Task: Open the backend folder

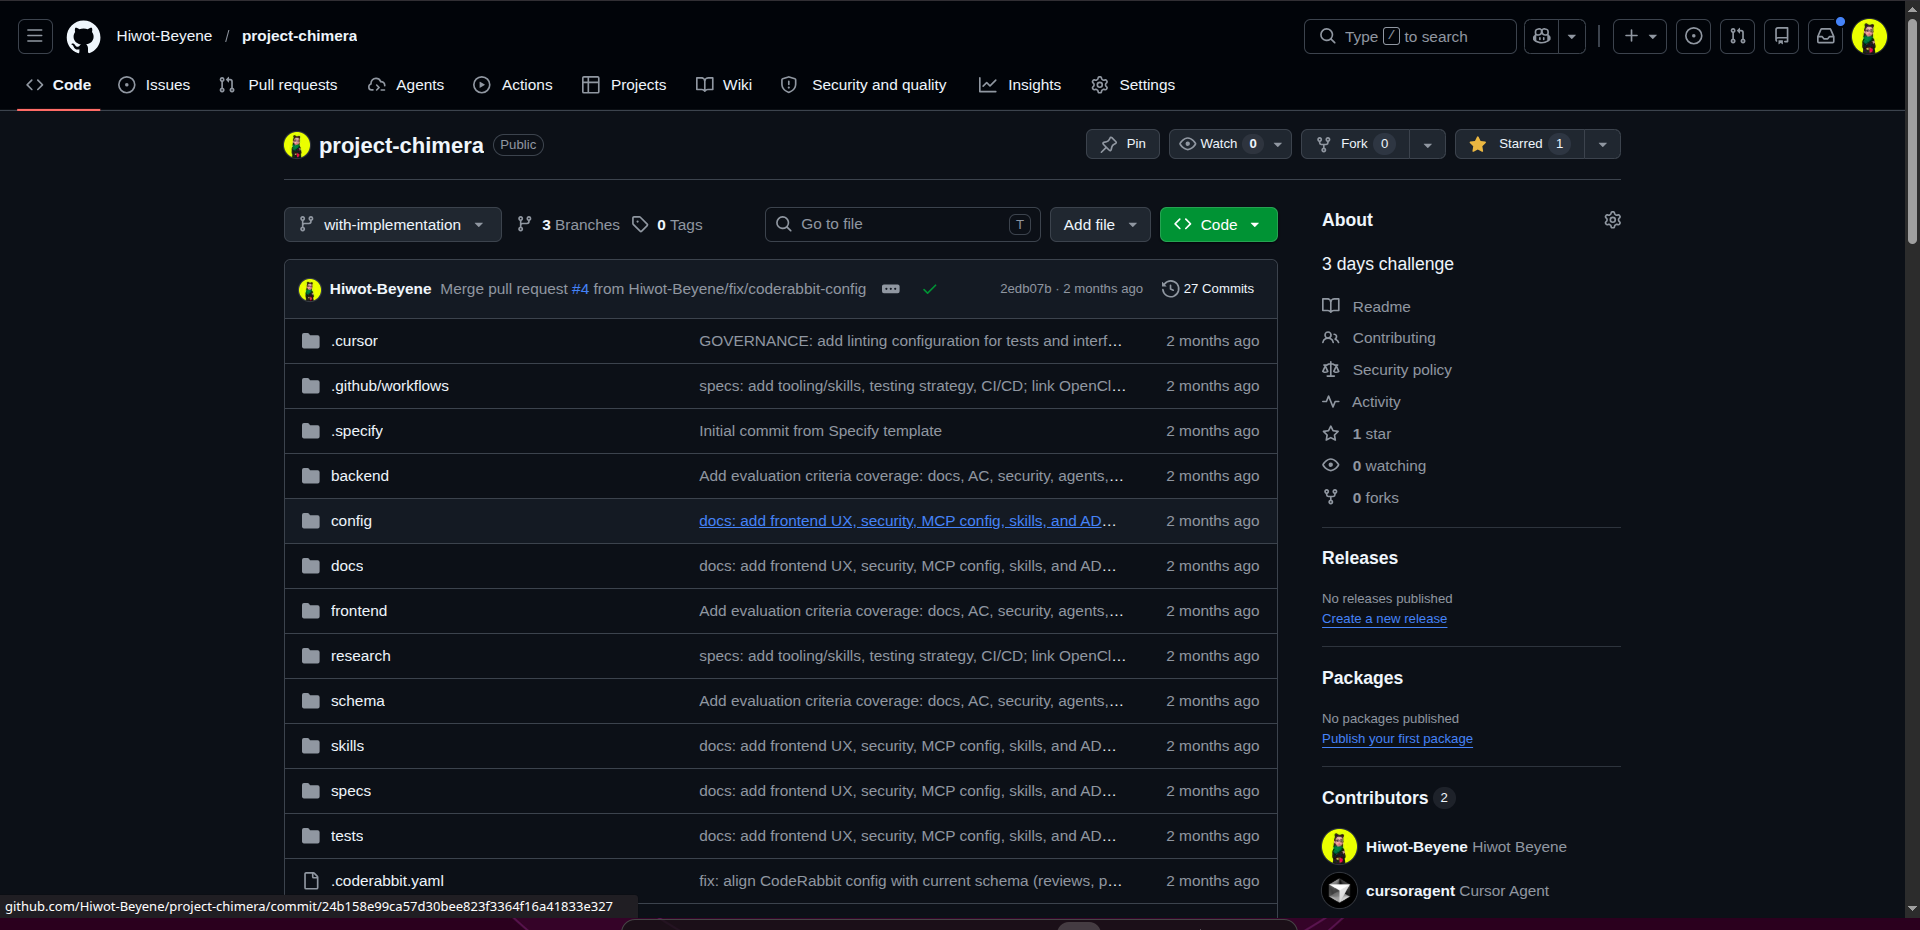Action: tap(360, 476)
